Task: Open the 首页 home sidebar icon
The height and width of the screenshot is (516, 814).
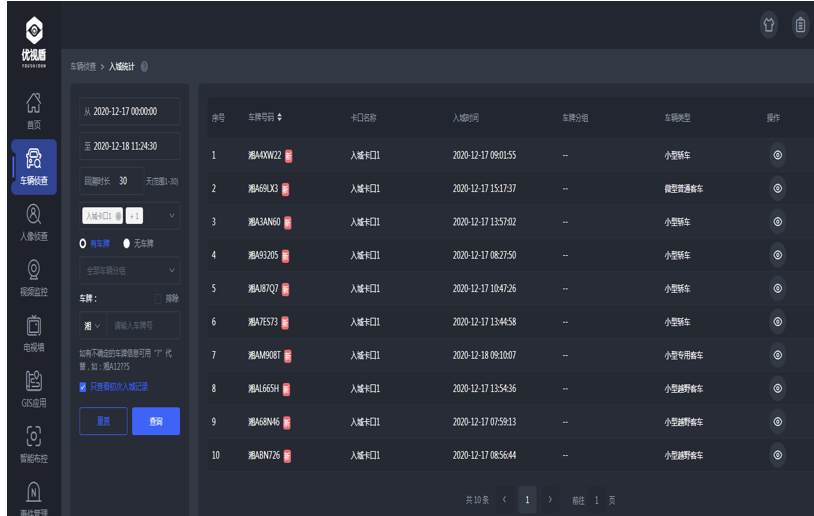Action: click(x=34, y=111)
